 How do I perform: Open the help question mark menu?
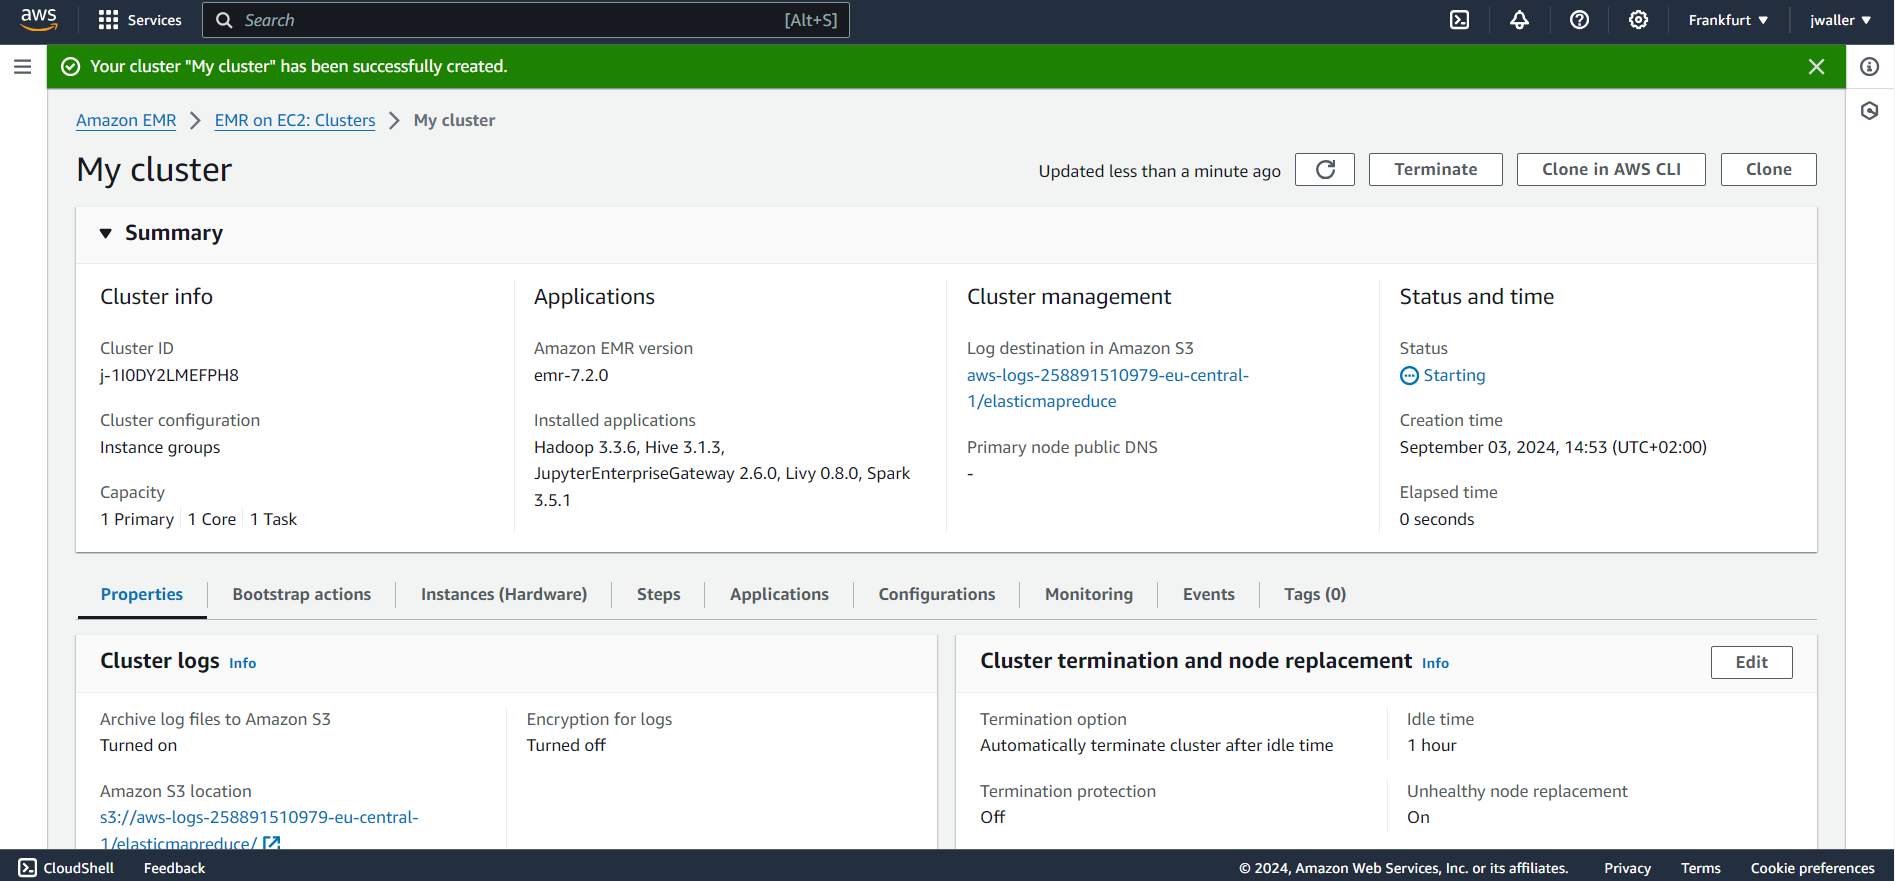point(1580,20)
